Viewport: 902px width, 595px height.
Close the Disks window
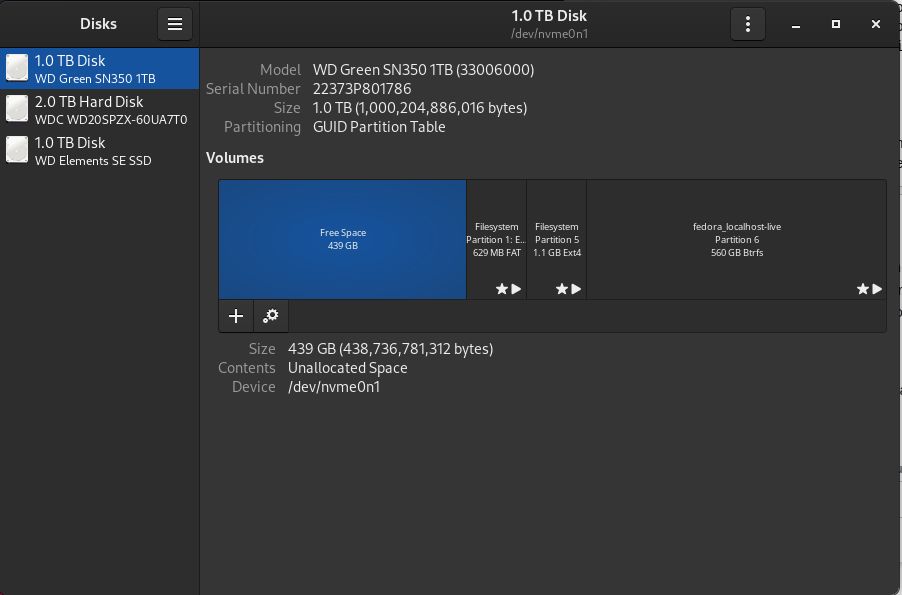(x=876, y=24)
